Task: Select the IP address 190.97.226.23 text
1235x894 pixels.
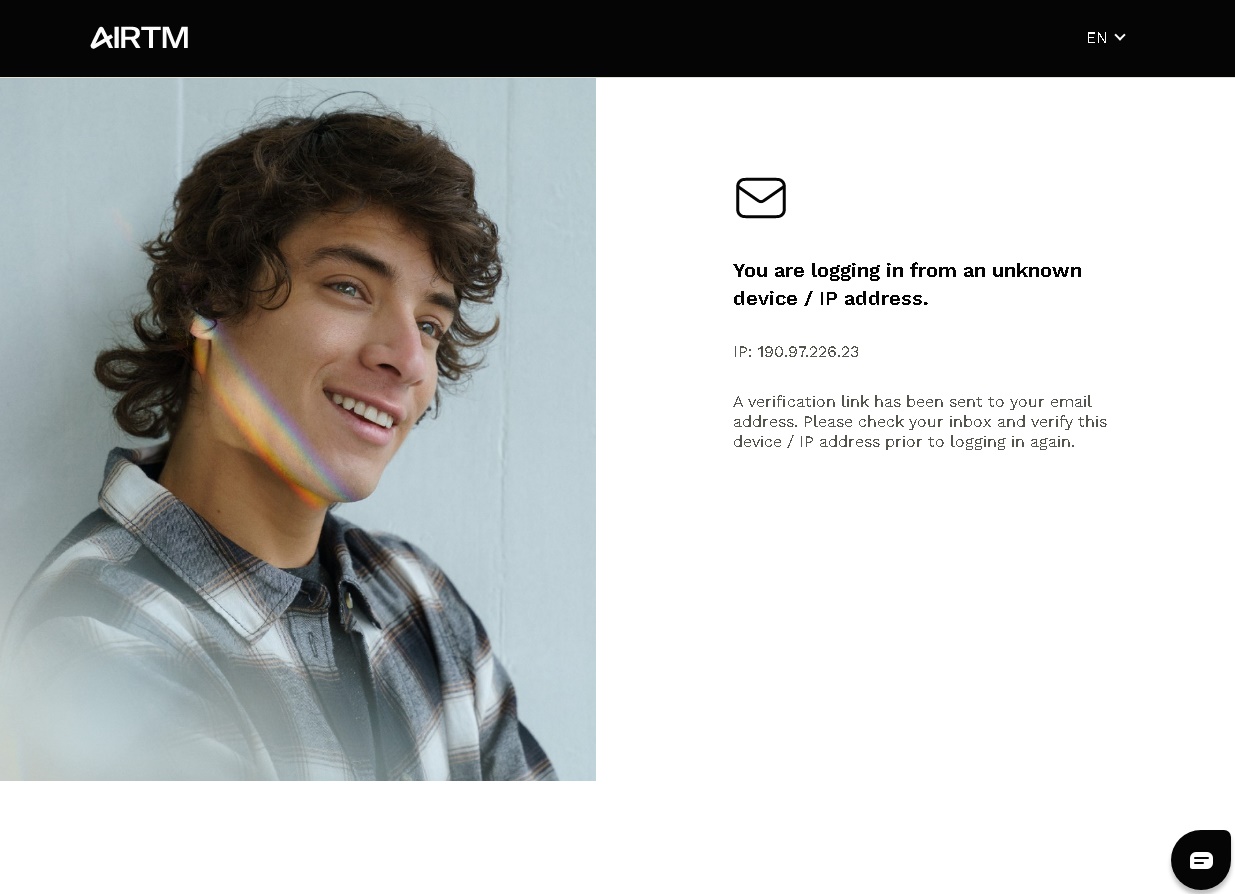Action: tap(808, 352)
